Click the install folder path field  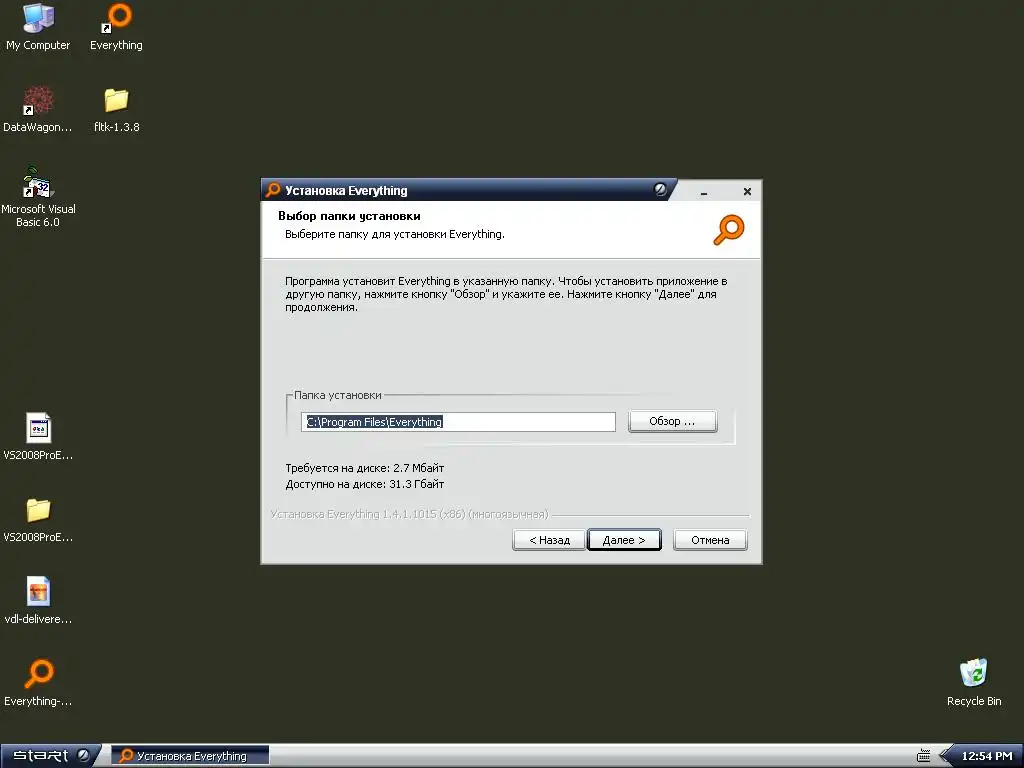point(458,422)
